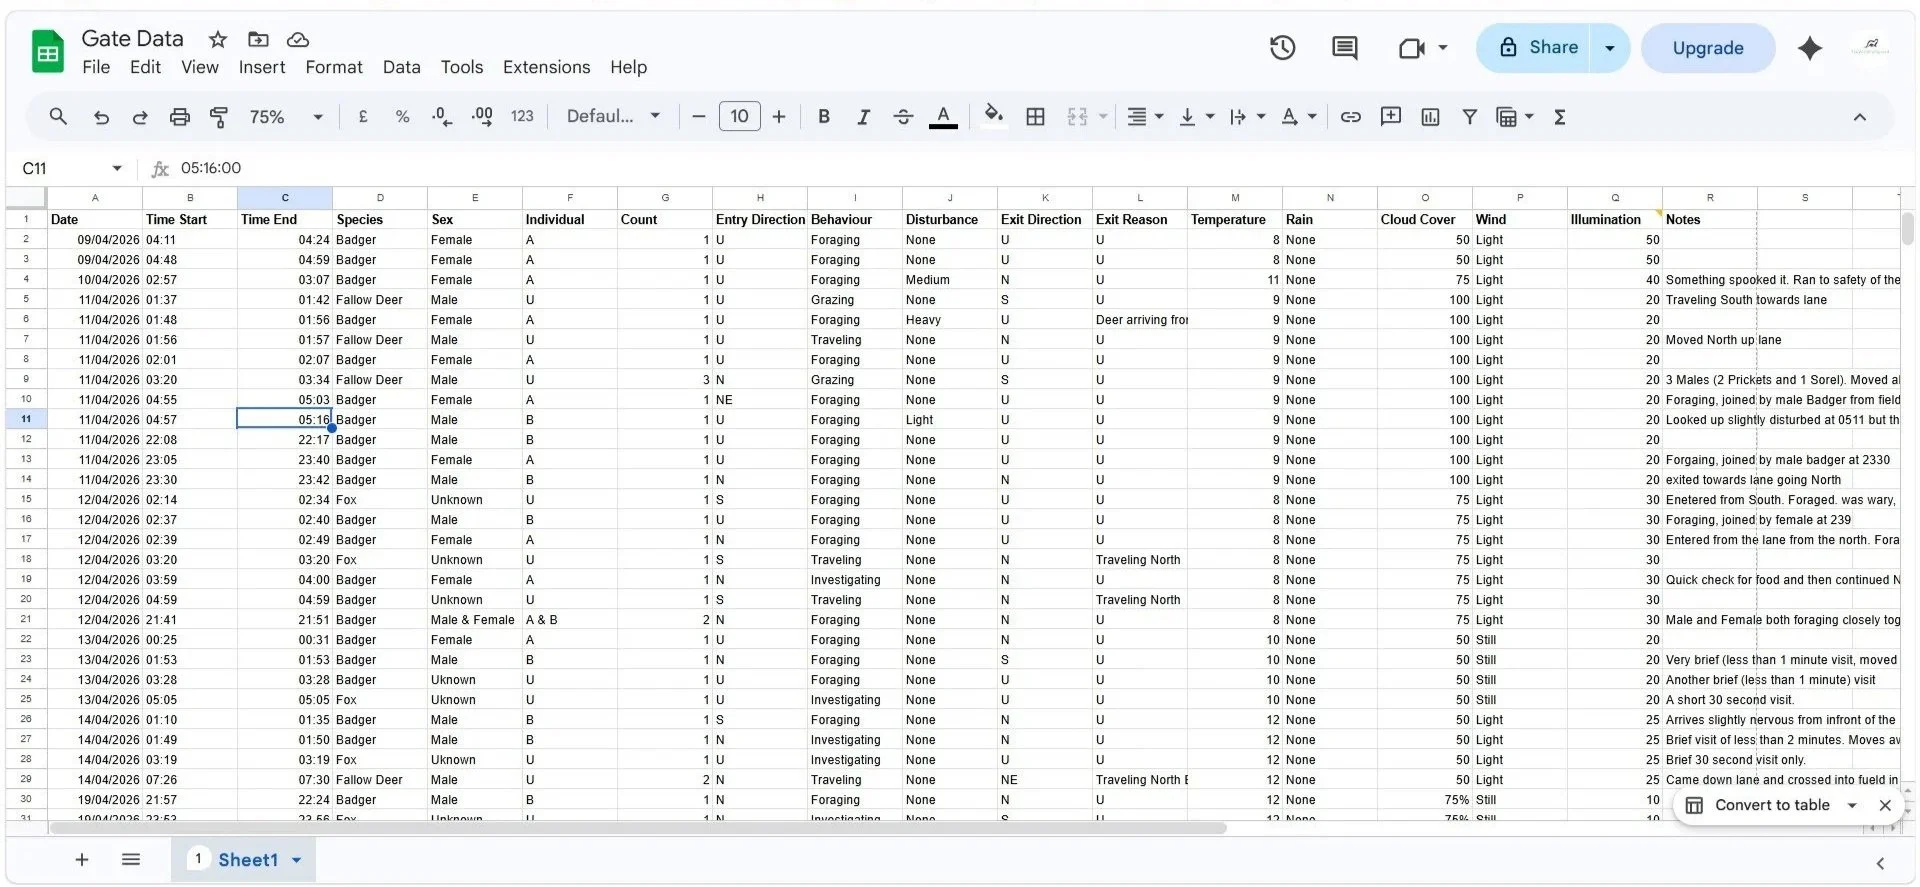Click the video meeting camera icon

point(1411,48)
